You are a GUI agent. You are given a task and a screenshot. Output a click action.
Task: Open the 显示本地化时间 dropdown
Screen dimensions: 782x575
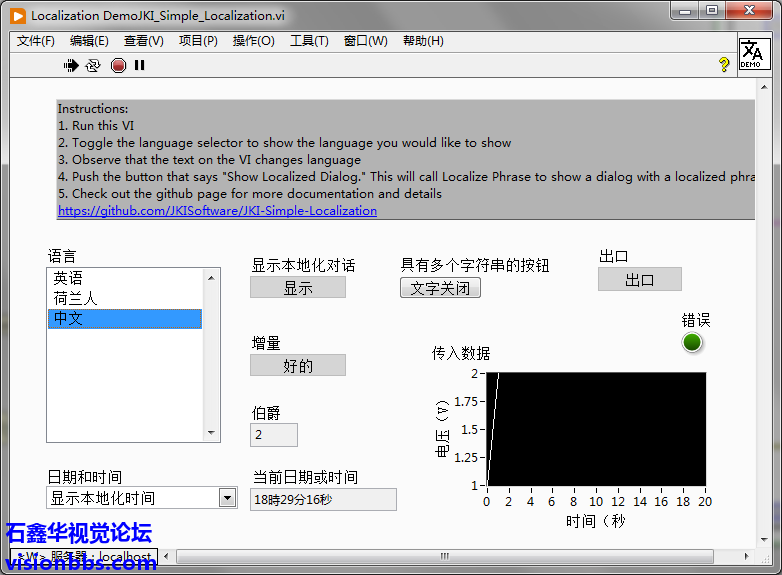point(227,498)
